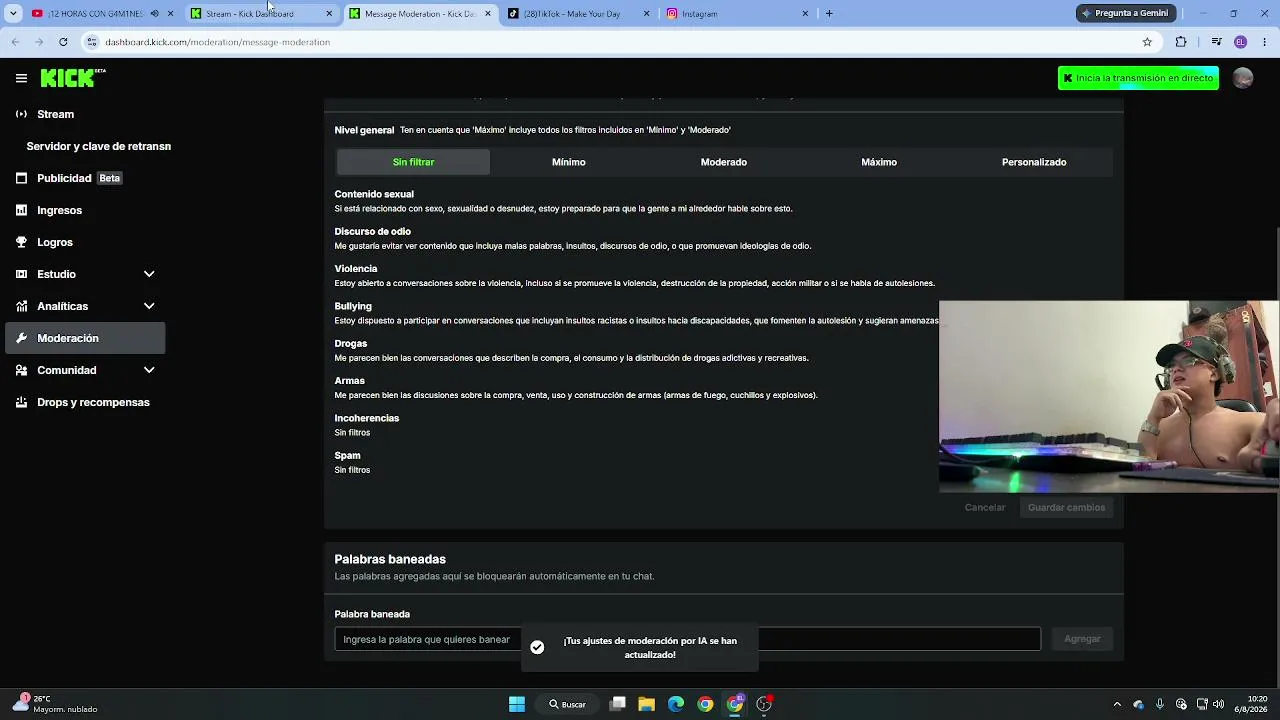Open the tab search dropdown arrow

pyautogui.click(x=13, y=14)
